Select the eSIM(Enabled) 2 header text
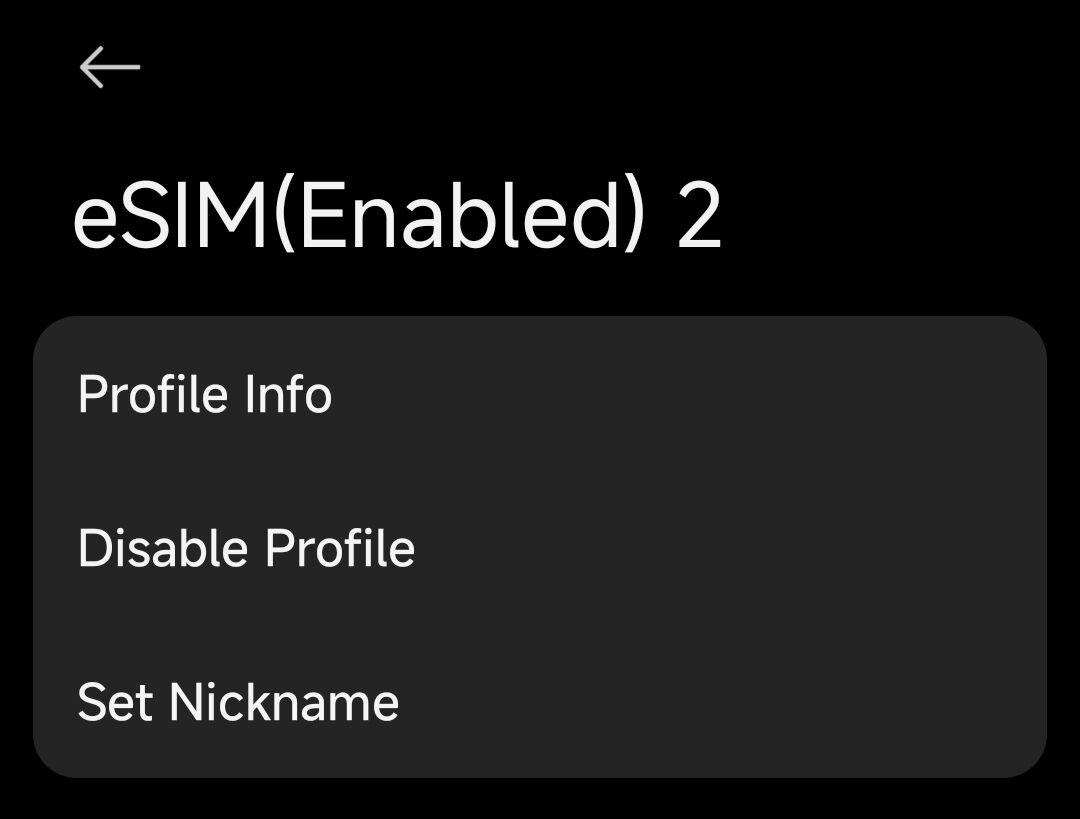Image resolution: width=1080 pixels, height=819 pixels. click(x=397, y=217)
